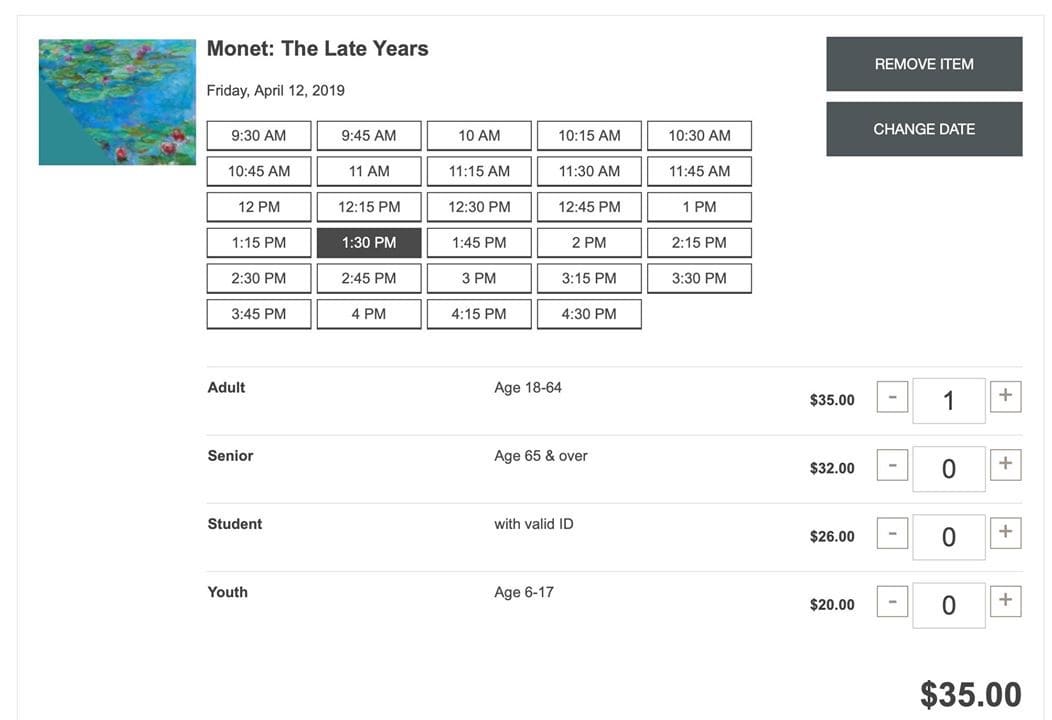The width and height of the screenshot is (1052, 720).
Task: Add a Youth ticket with plus
Action: coord(1005,601)
